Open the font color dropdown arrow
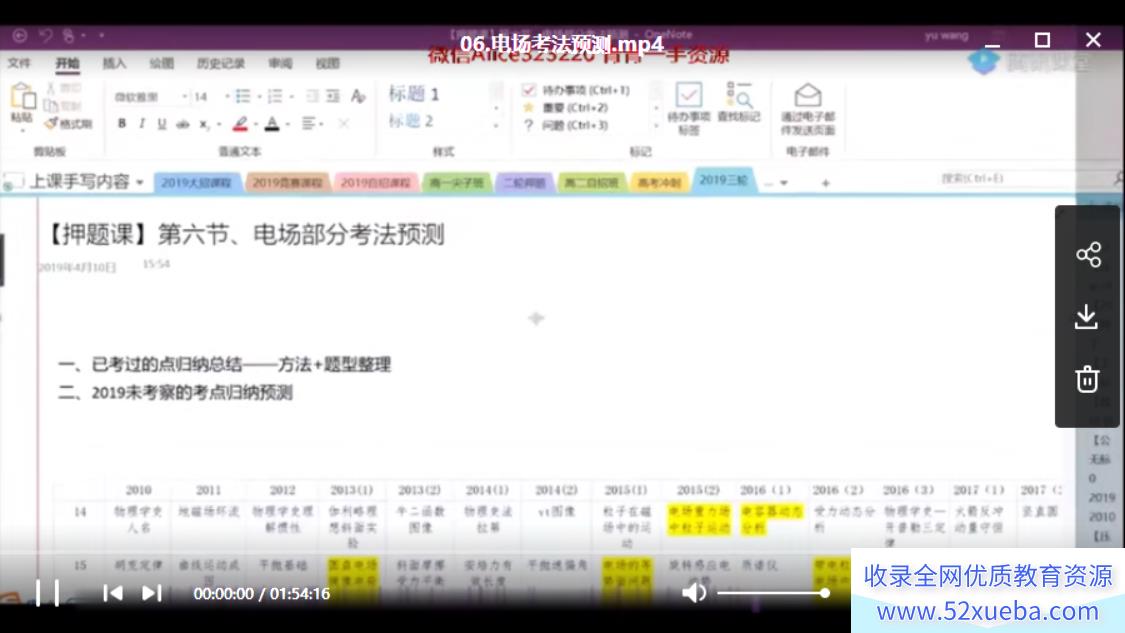Screen dimensions: 1125x633 288,124
